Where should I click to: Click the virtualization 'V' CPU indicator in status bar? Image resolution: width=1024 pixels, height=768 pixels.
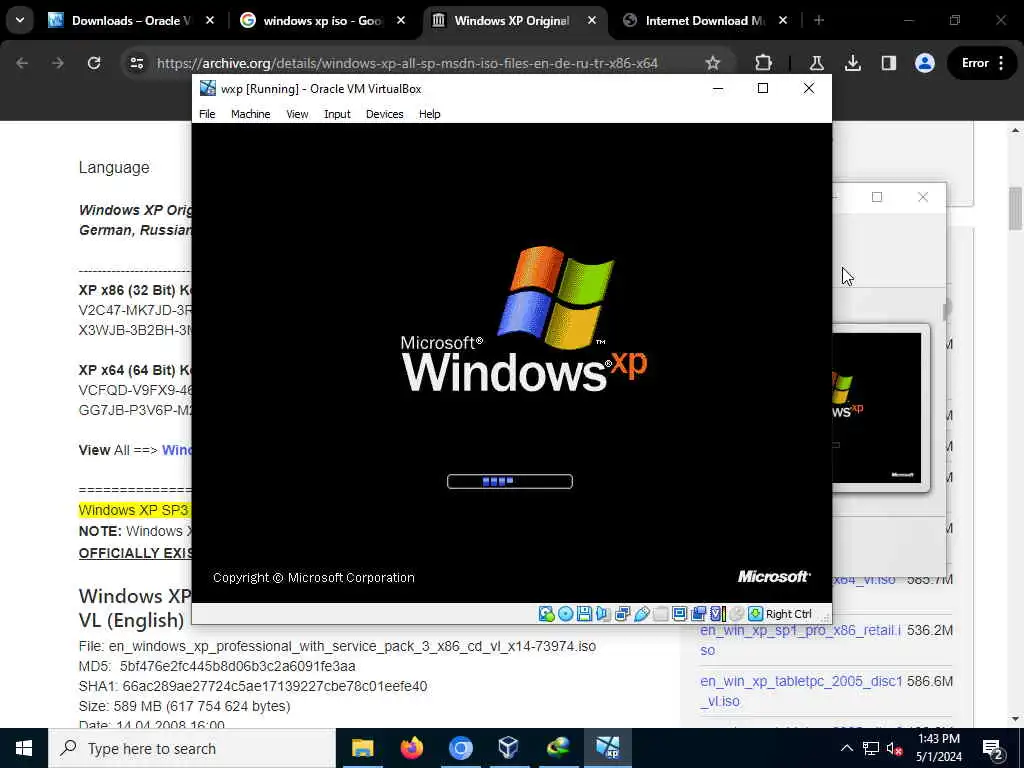(717, 614)
